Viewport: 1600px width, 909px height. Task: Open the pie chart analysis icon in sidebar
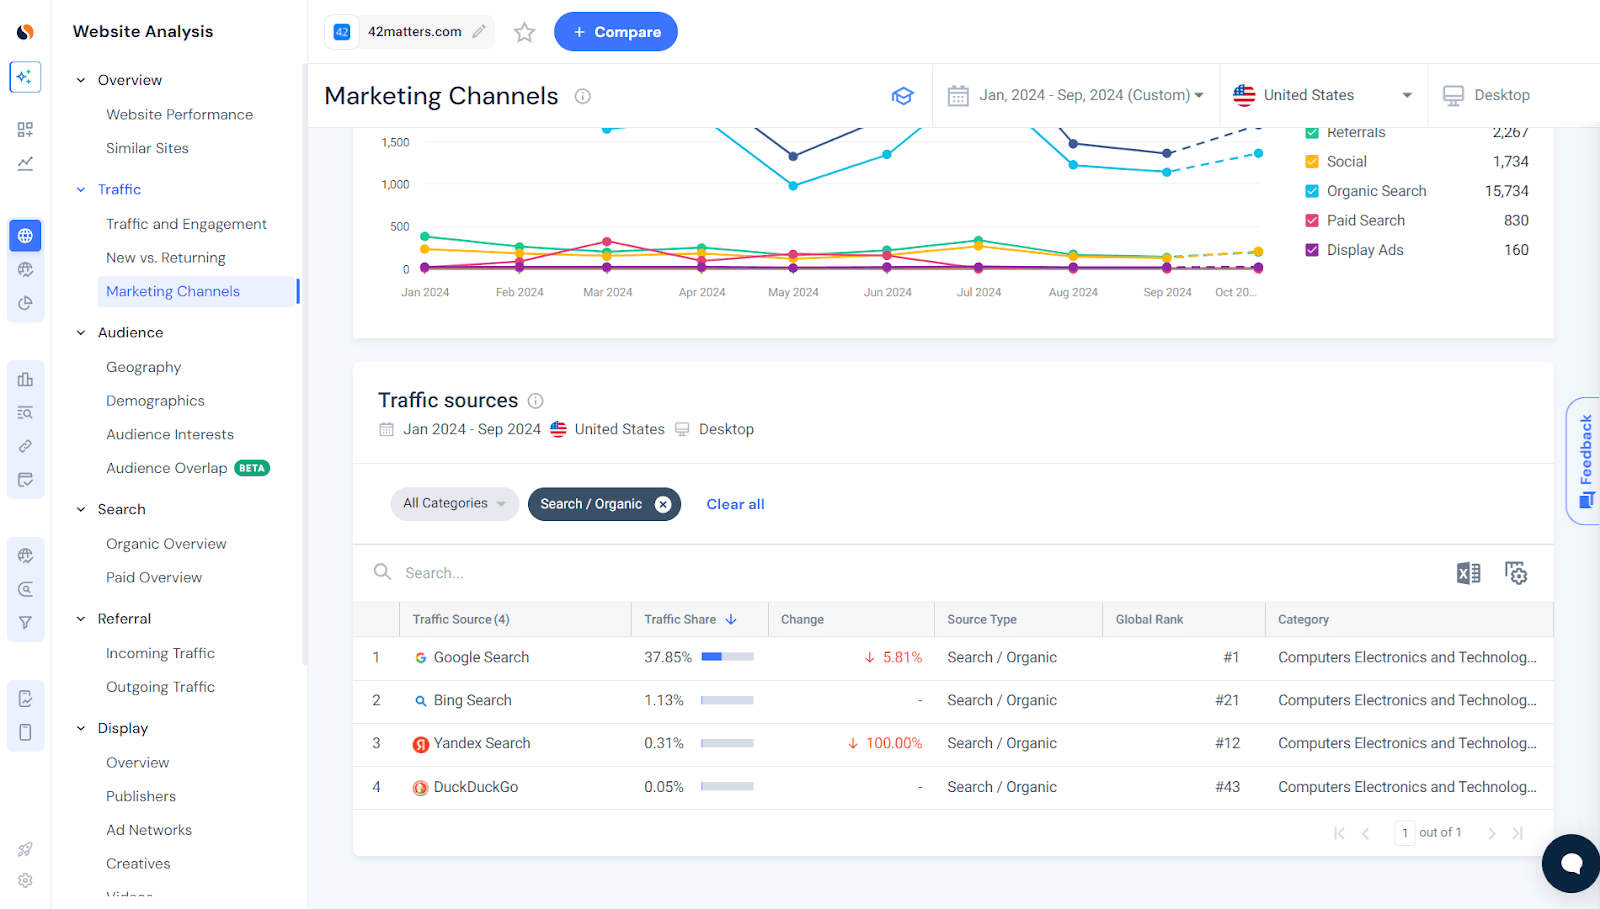click(x=25, y=302)
